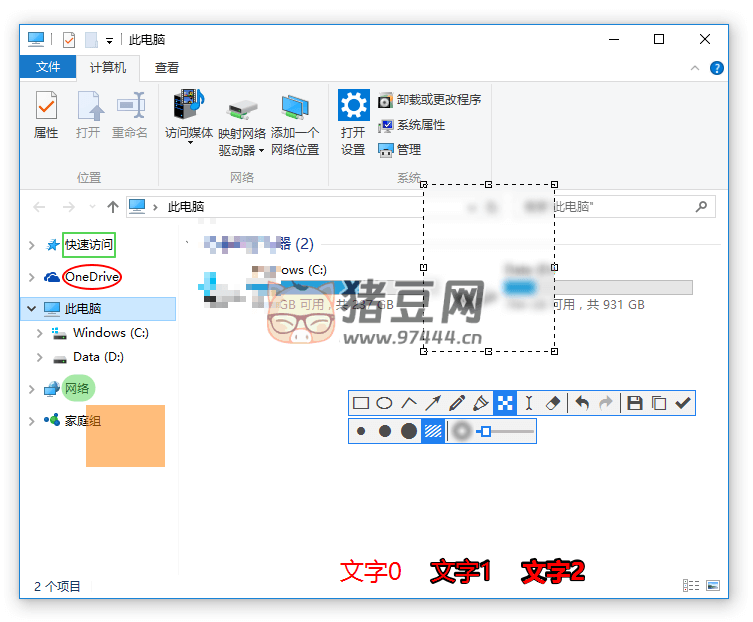This screenshot has height=622, width=753.
Task: Switch to large icons view in status bar
Action: [x=713, y=585]
